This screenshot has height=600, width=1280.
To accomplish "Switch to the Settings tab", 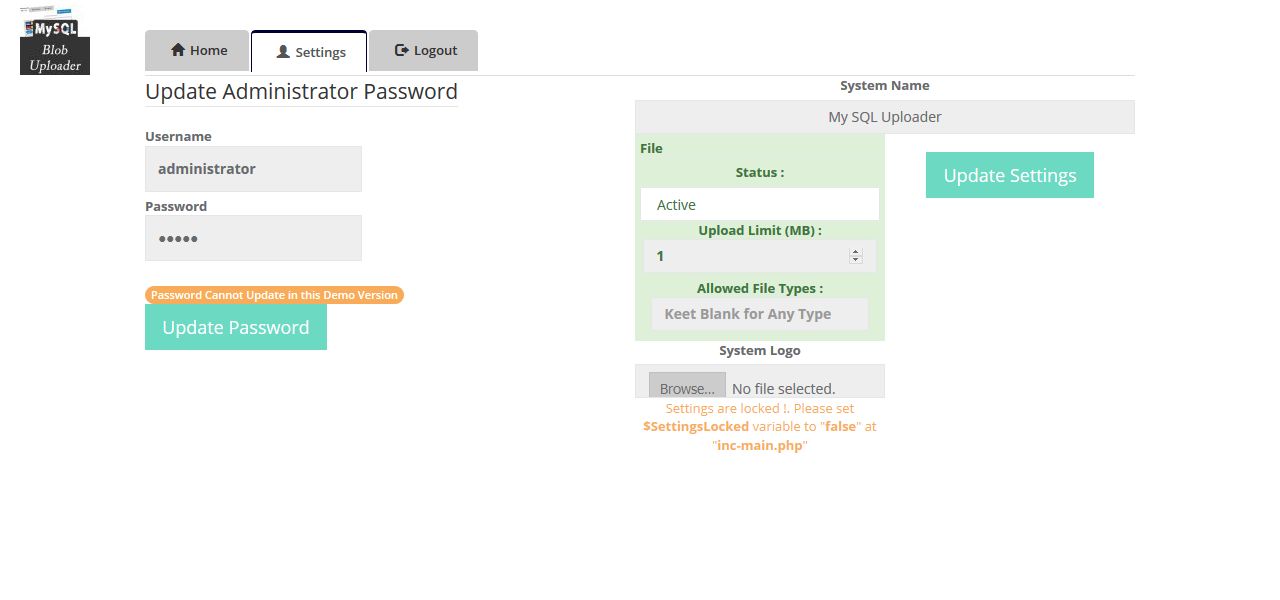I will tap(309, 52).
